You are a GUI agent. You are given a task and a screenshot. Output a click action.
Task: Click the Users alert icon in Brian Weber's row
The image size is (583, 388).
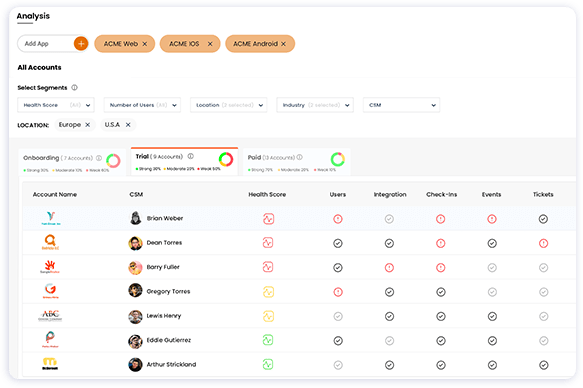pos(338,219)
